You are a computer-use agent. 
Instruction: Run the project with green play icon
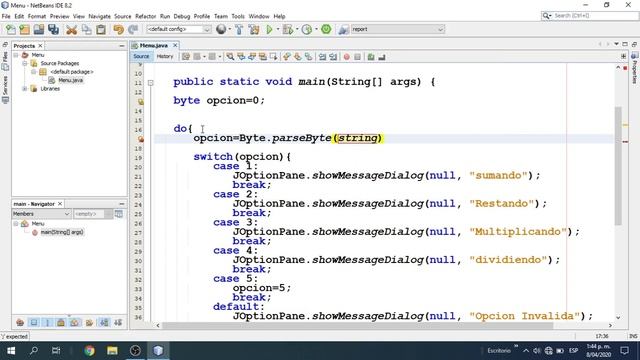[269, 29]
